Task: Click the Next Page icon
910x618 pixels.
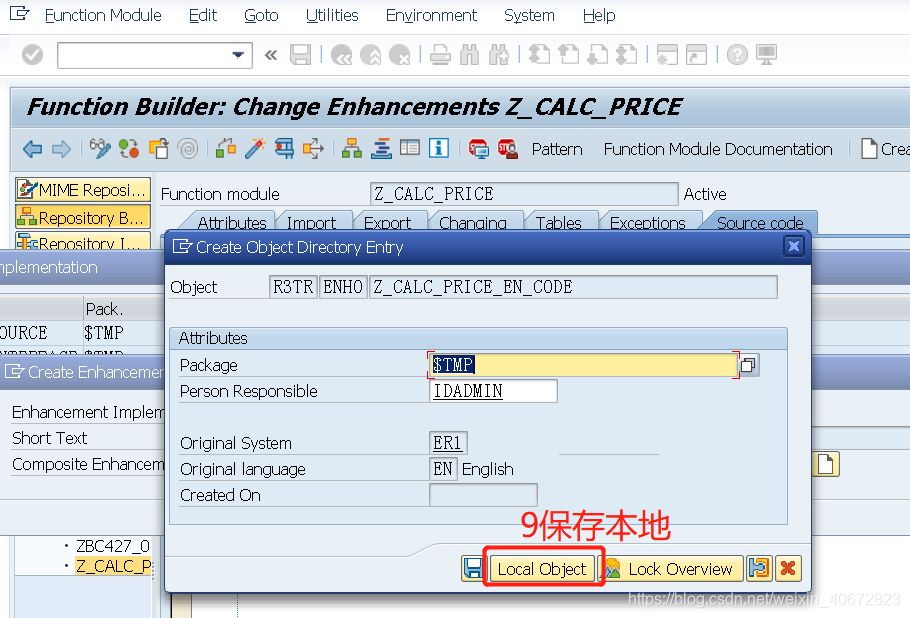Action: click(x=597, y=55)
